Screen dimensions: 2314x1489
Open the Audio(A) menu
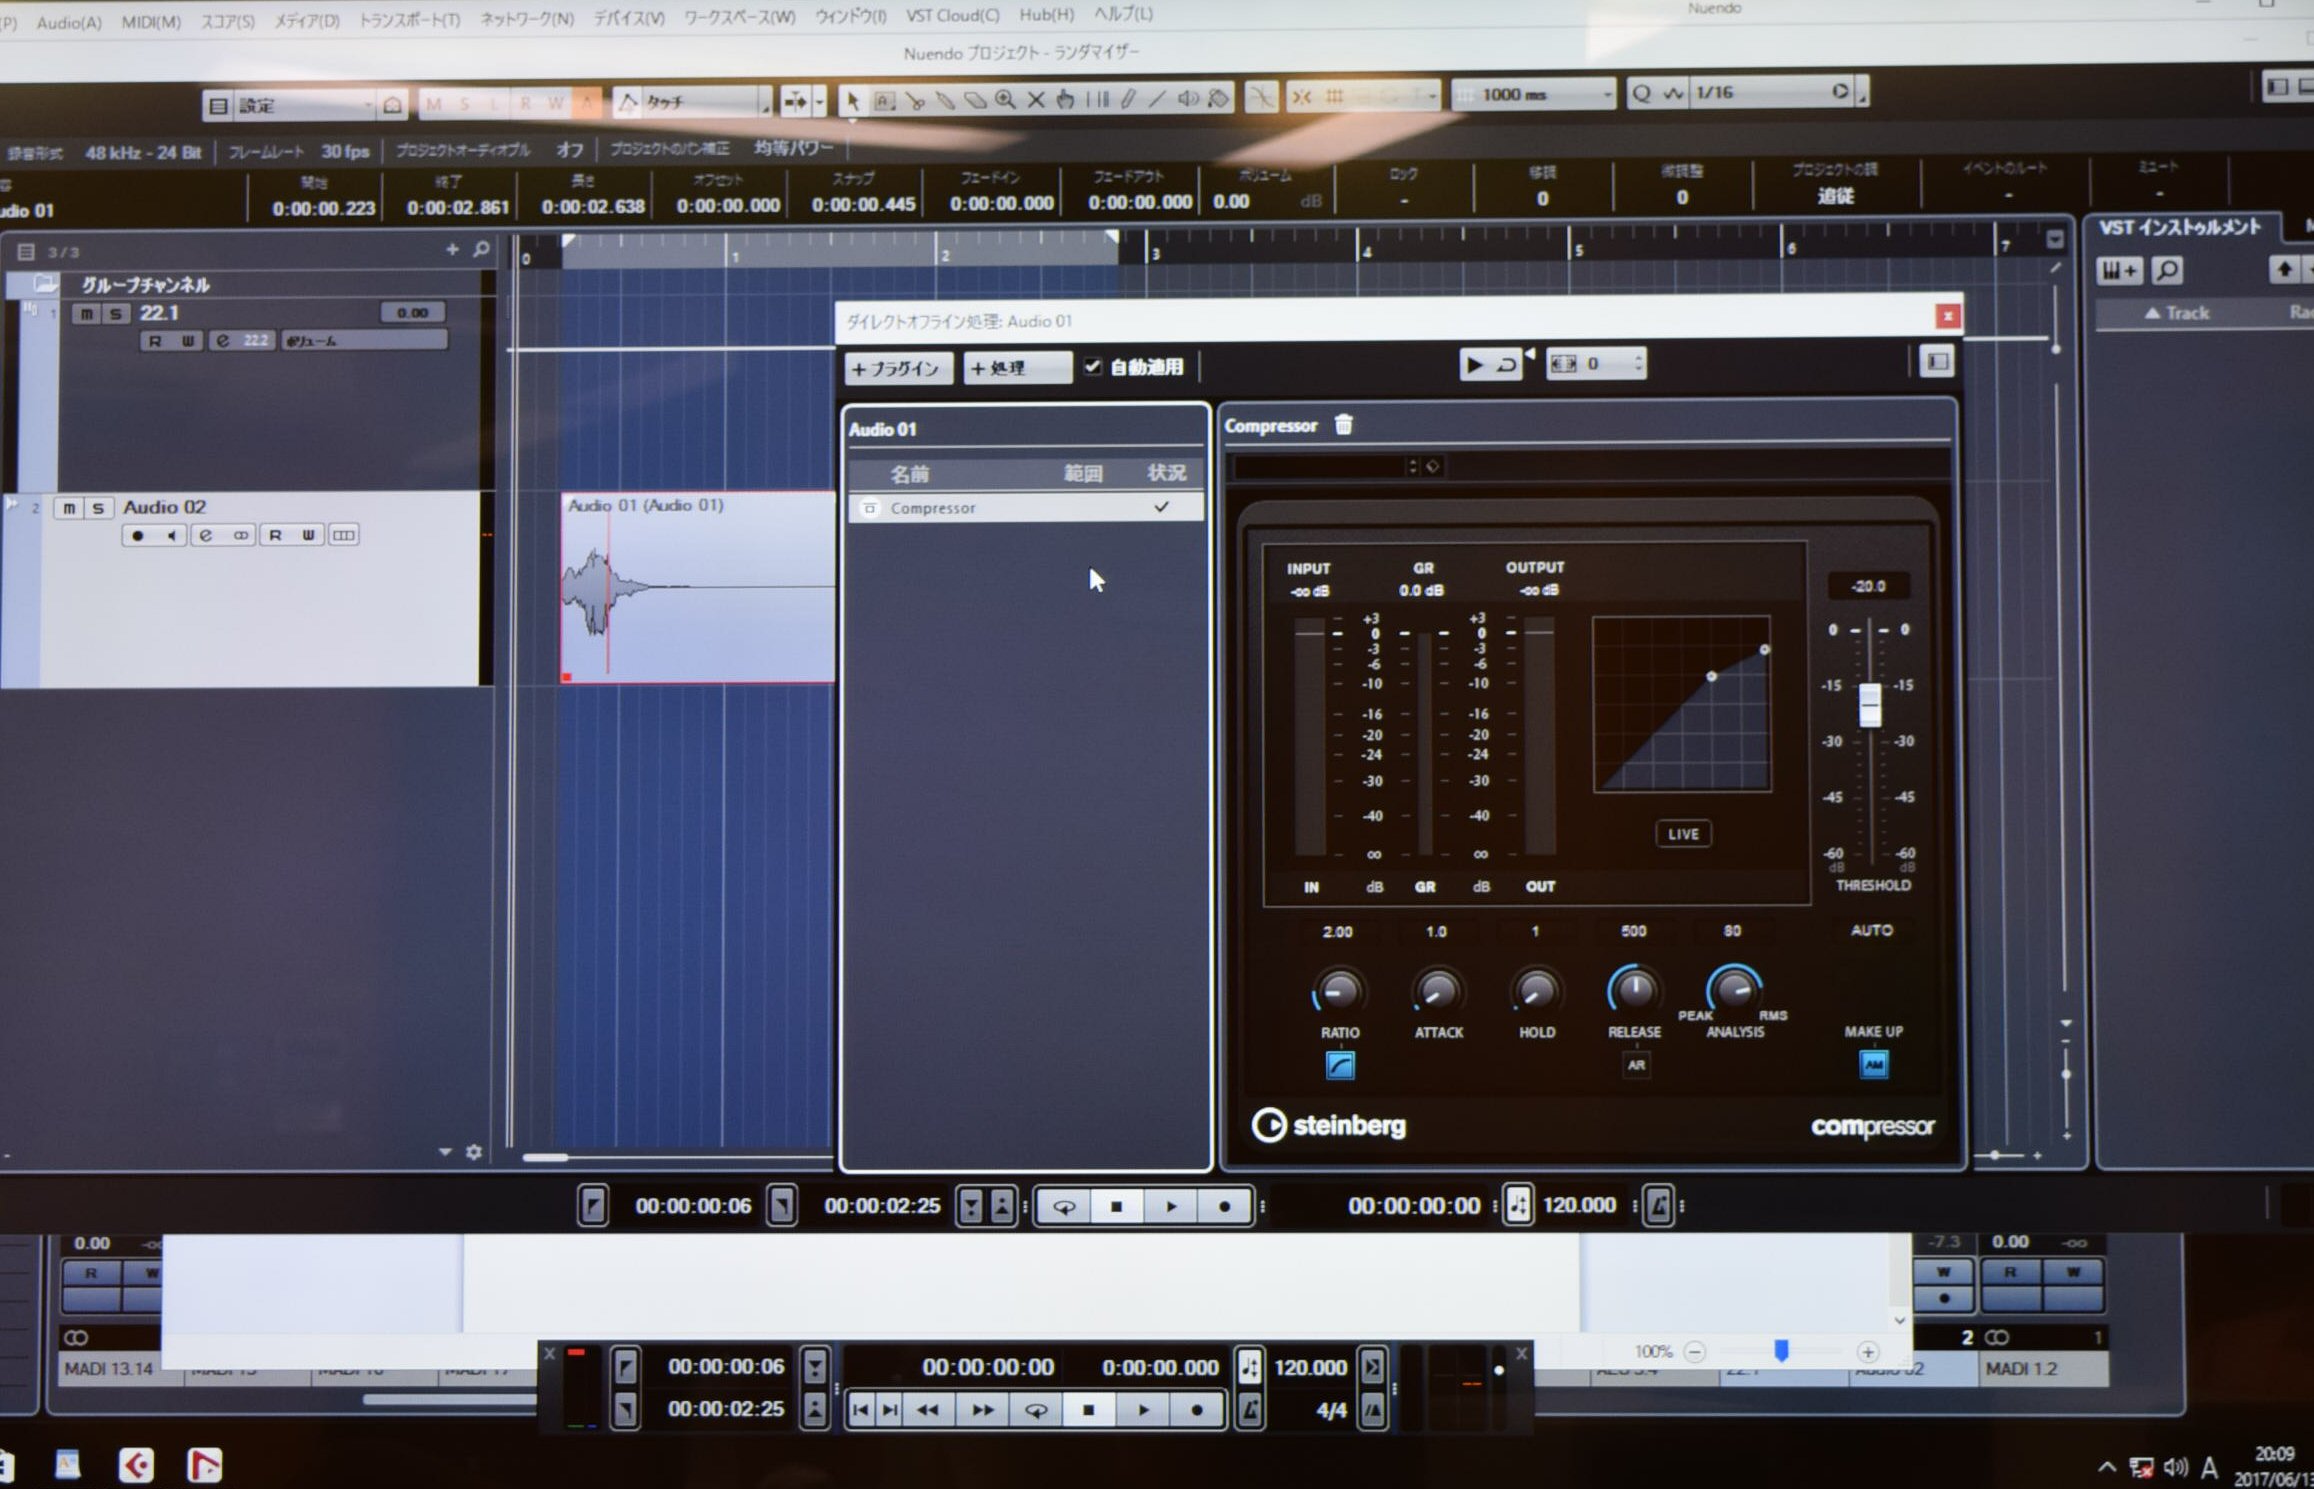69,22
